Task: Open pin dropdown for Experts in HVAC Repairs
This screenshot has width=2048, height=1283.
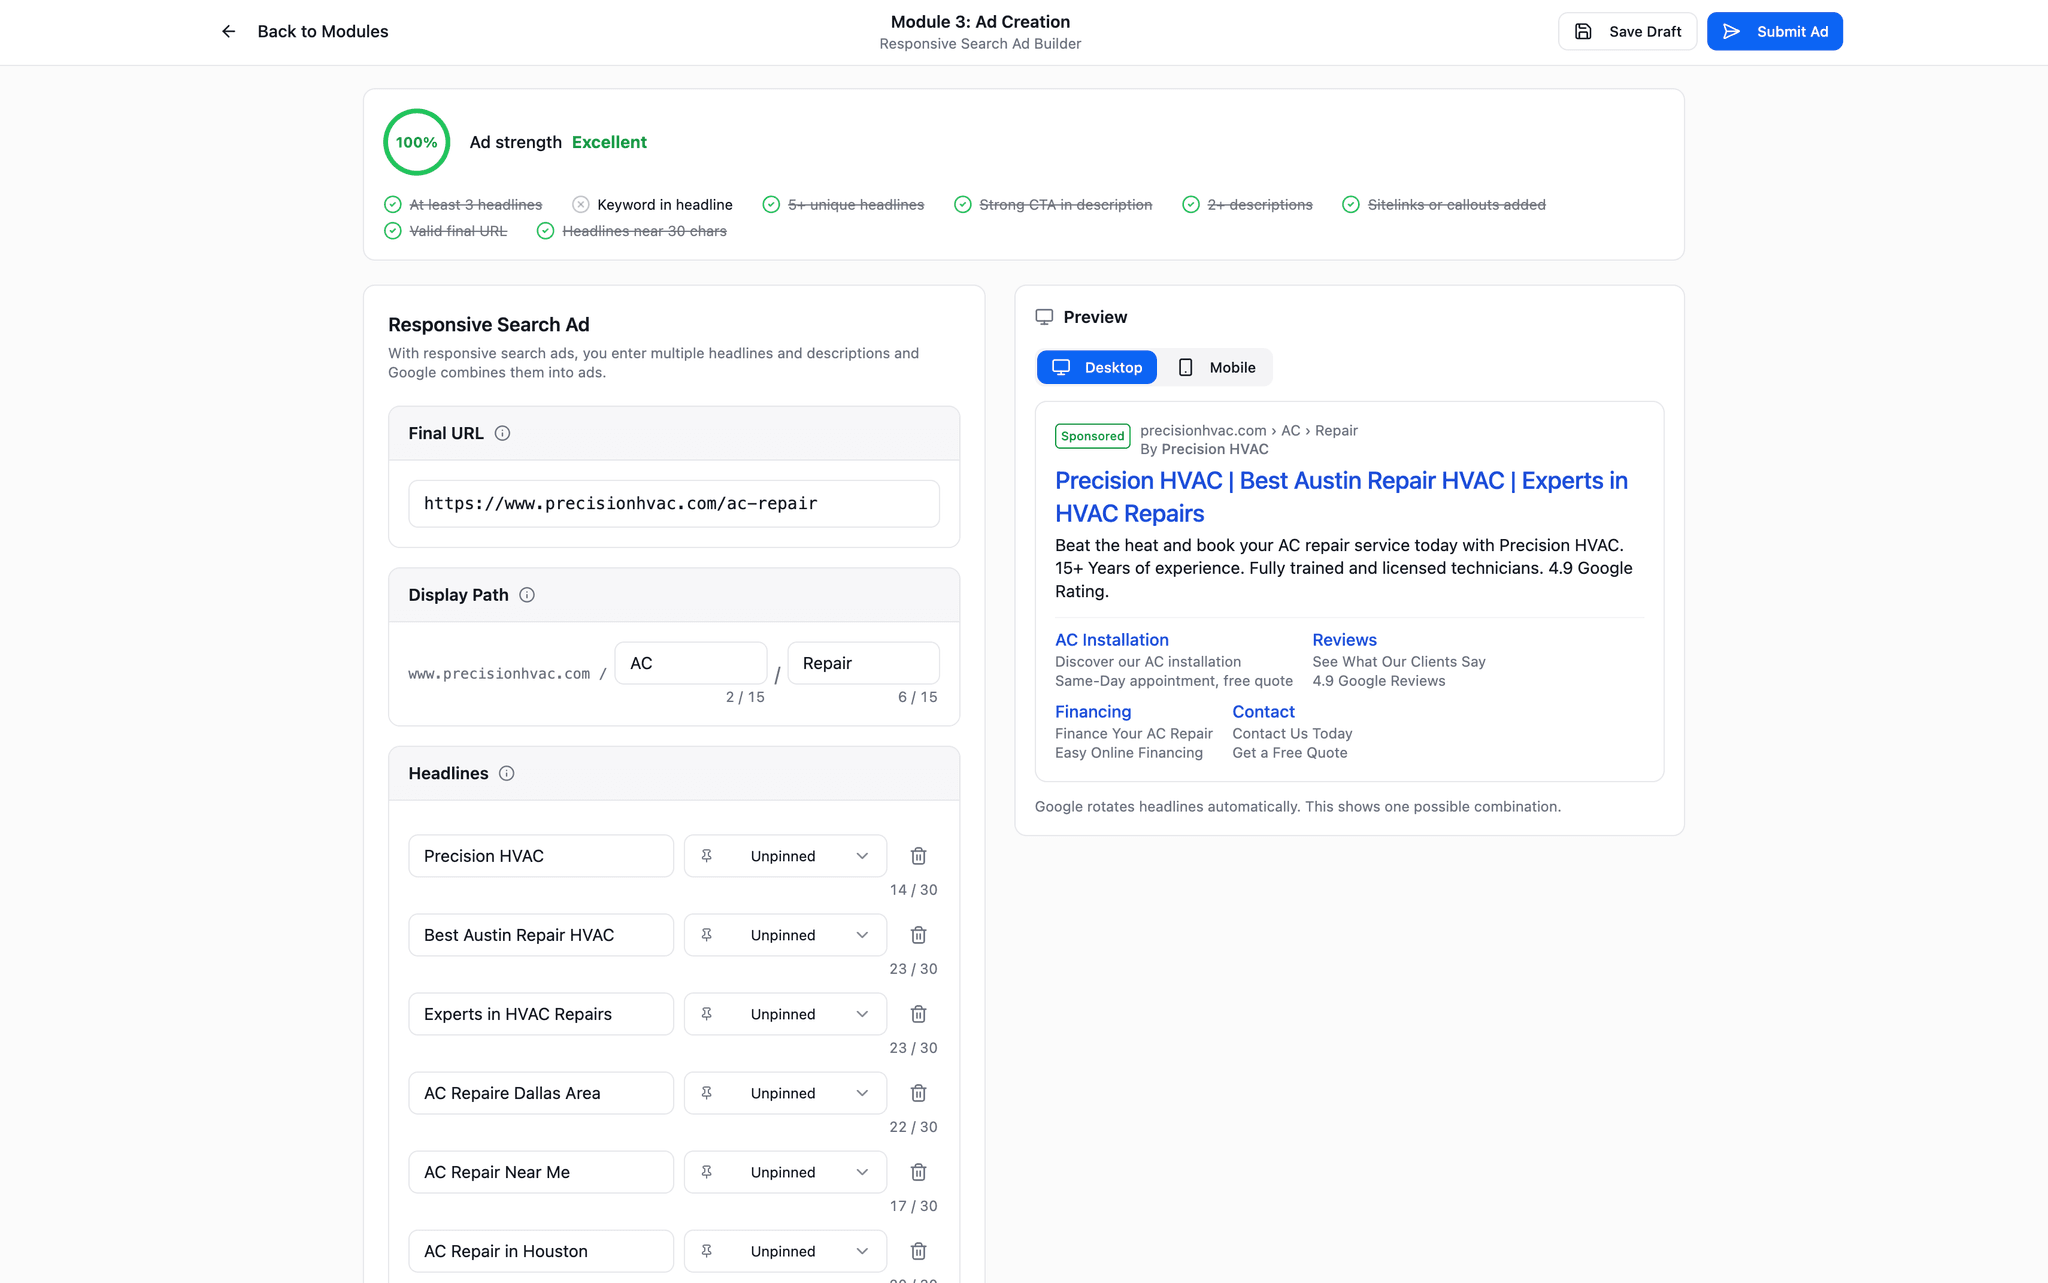Action: 785,1014
